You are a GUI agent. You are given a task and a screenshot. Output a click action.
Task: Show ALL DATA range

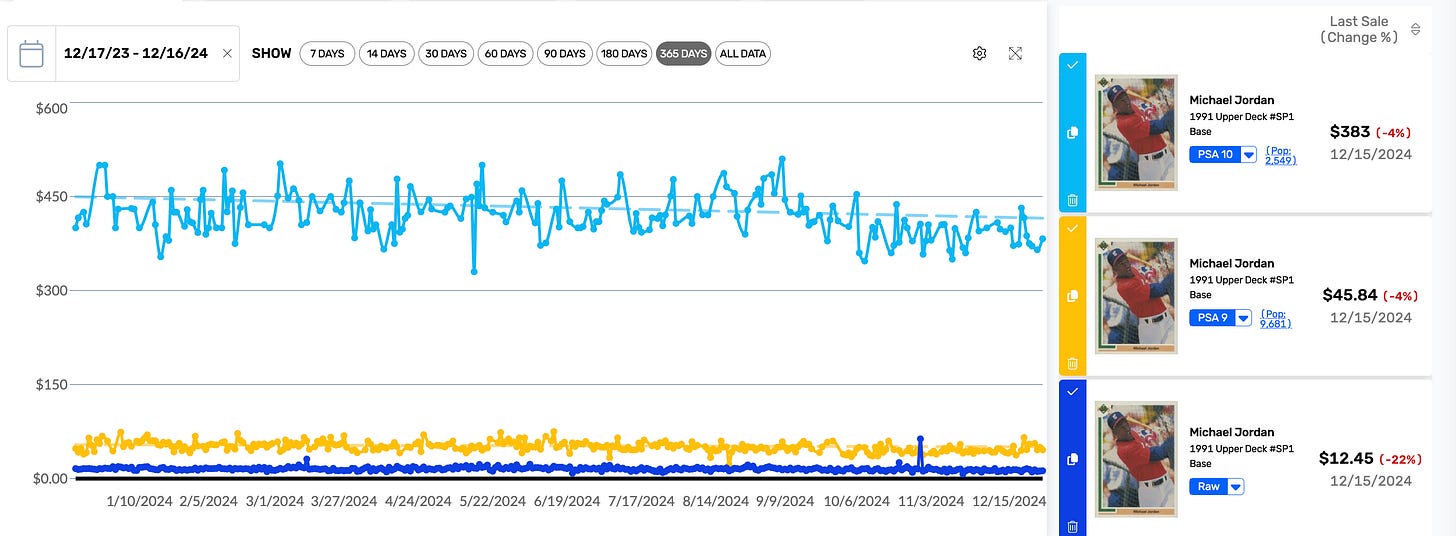743,54
